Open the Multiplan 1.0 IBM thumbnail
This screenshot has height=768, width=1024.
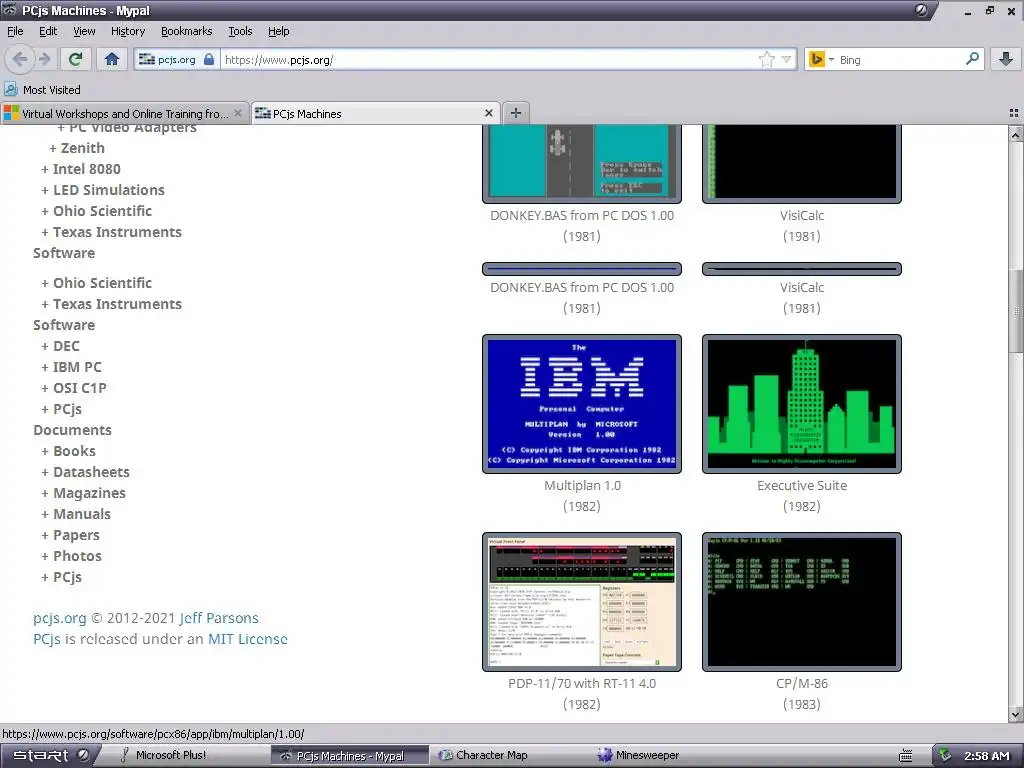coord(582,404)
